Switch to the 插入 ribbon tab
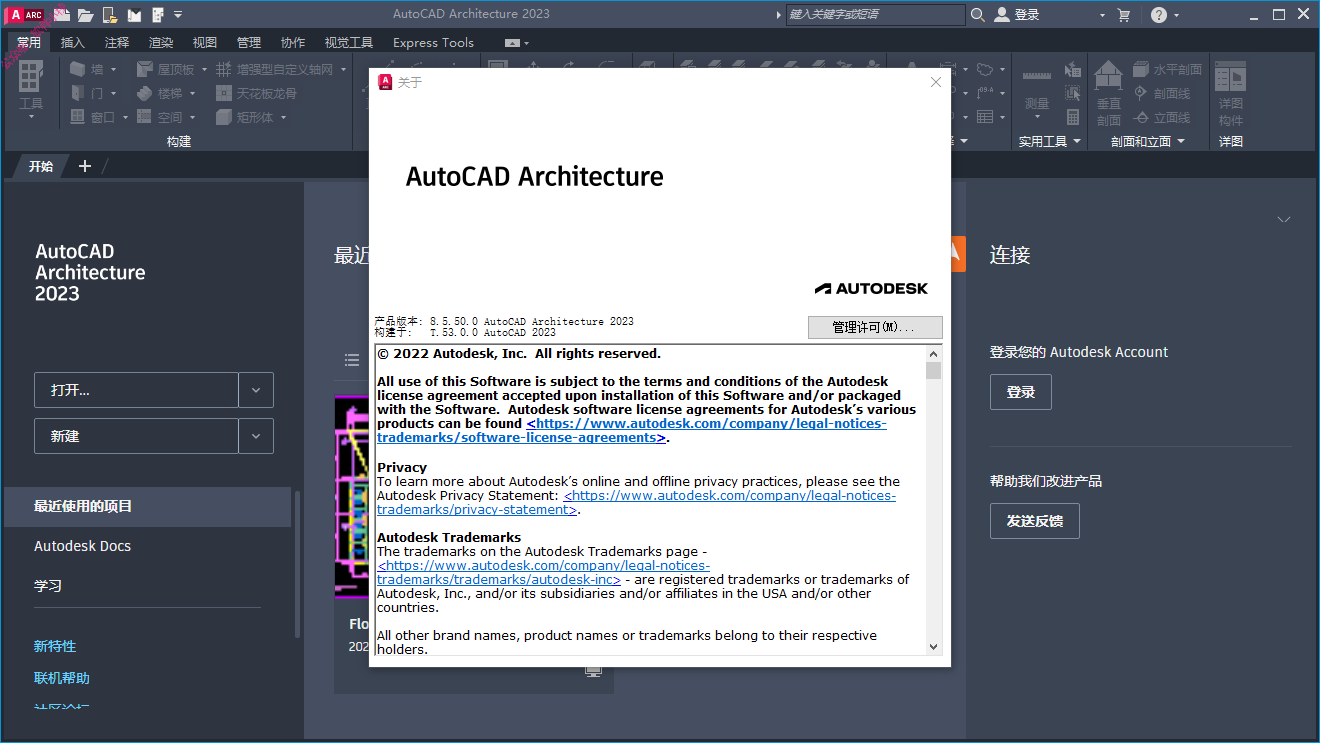1320x743 pixels. click(x=73, y=42)
